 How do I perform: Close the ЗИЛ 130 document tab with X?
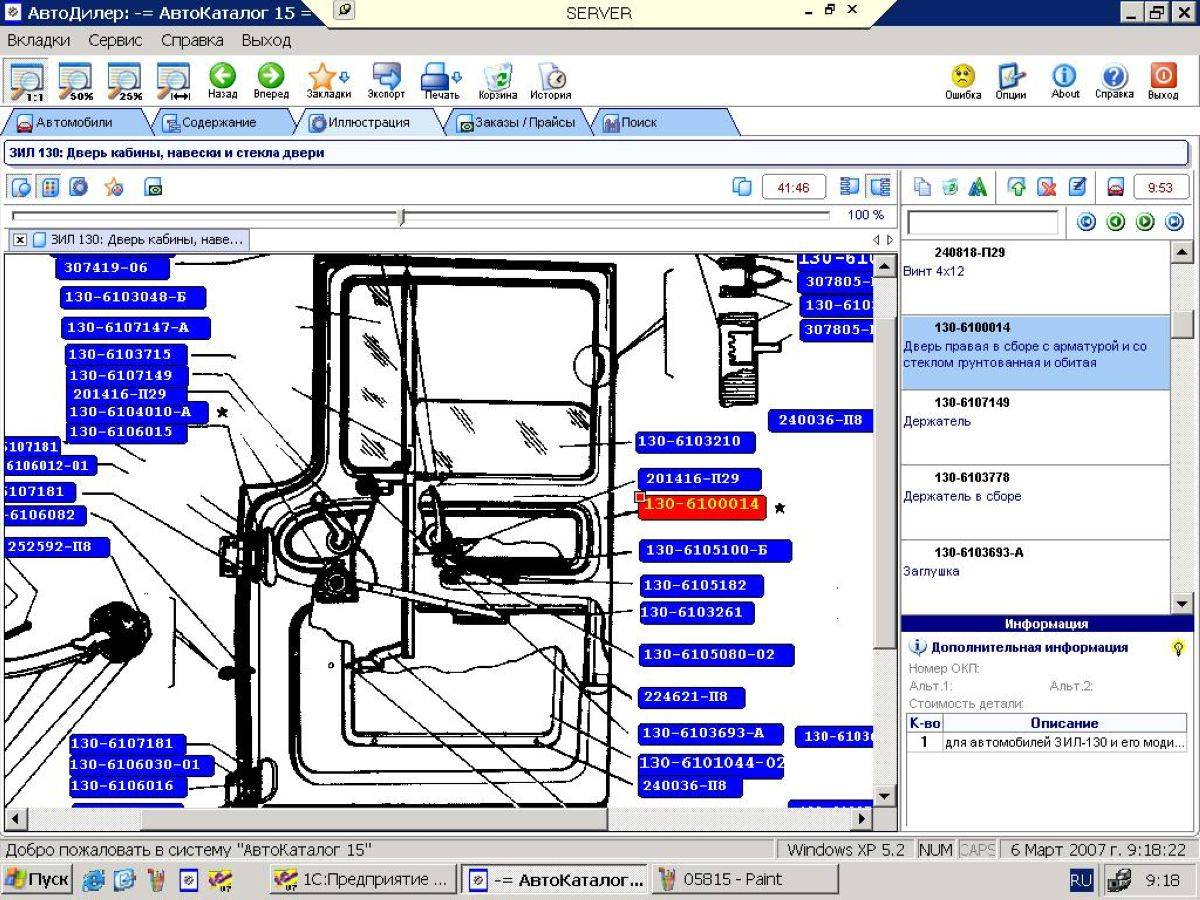20,240
